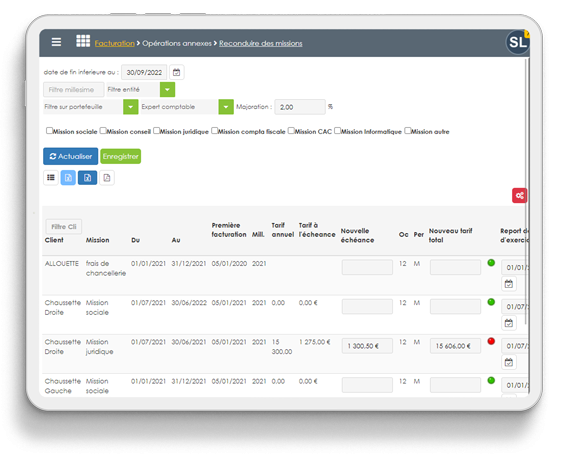561x458 pixels.
Task: Go to Facturation breadcrumb link
Action: (x=114, y=43)
